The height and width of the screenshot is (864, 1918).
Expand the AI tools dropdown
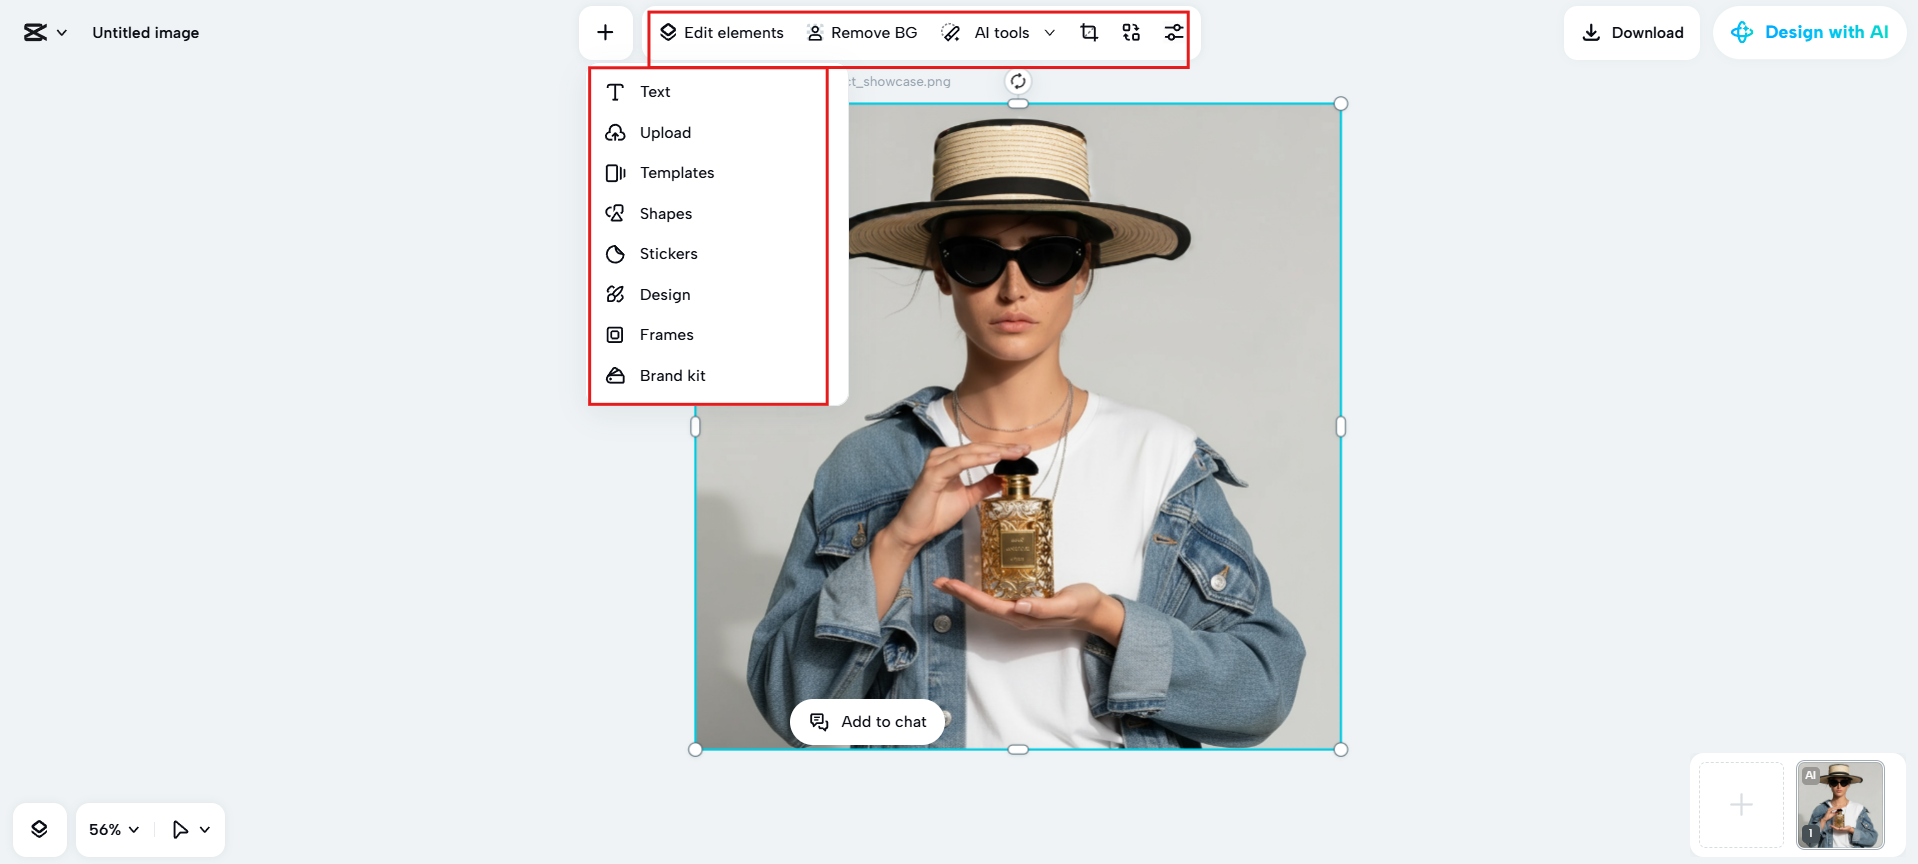(999, 33)
